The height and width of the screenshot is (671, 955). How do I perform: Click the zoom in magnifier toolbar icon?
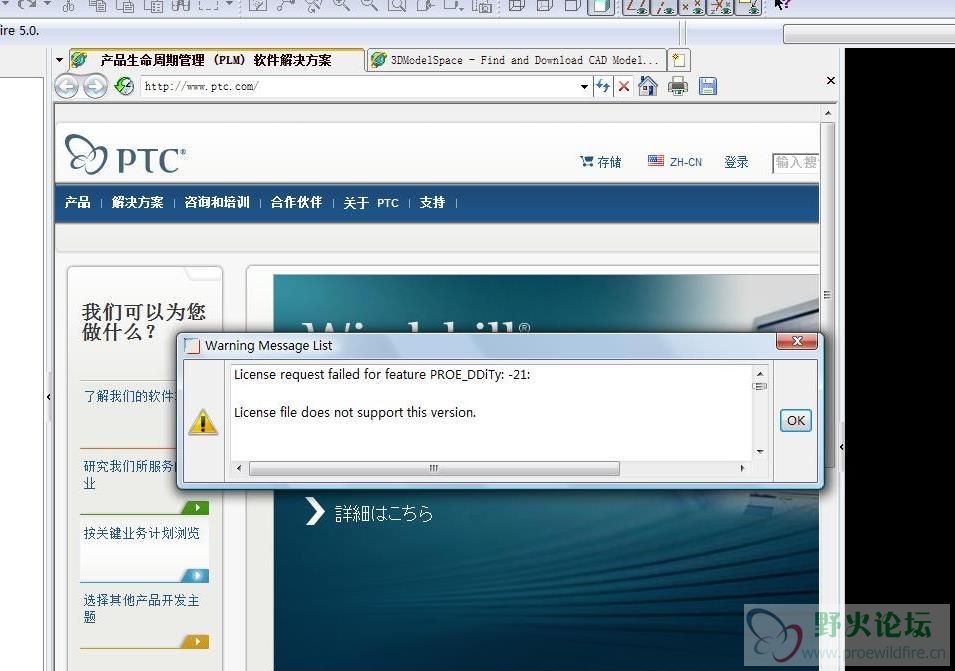pyautogui.click(x=341, y=5)
